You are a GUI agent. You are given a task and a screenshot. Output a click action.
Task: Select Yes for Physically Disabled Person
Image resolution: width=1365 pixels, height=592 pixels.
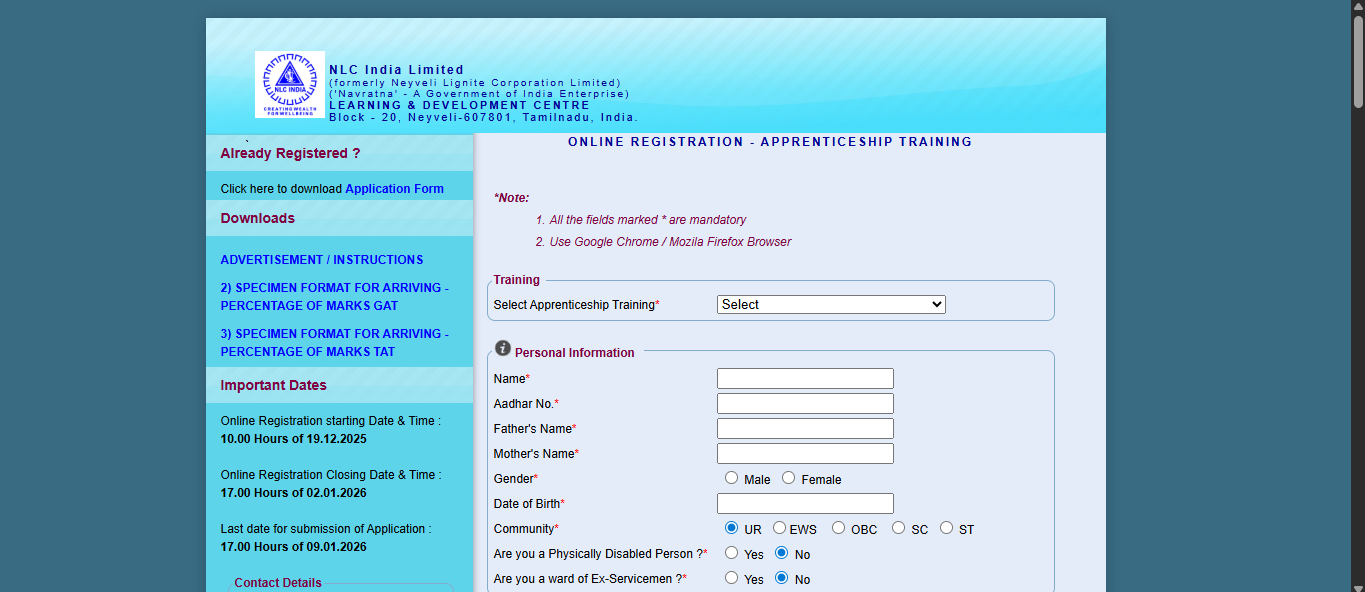pyautogui.click(x=731, y=552)
